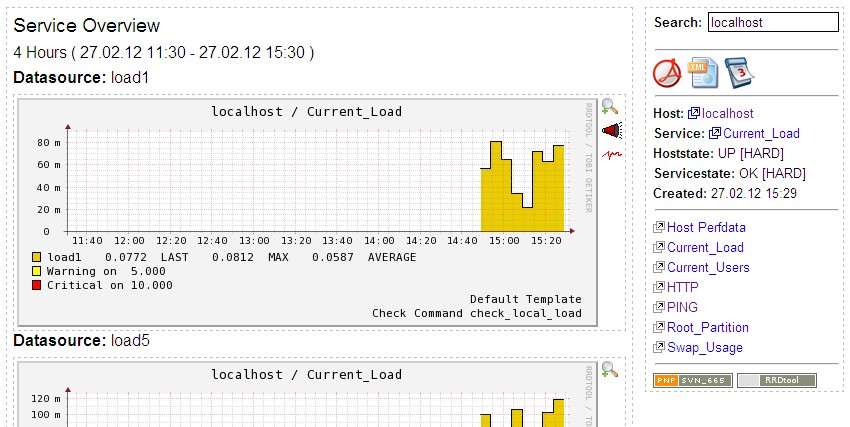Open the PDF export icon
The image size is (850, 427).
[667, 73]
